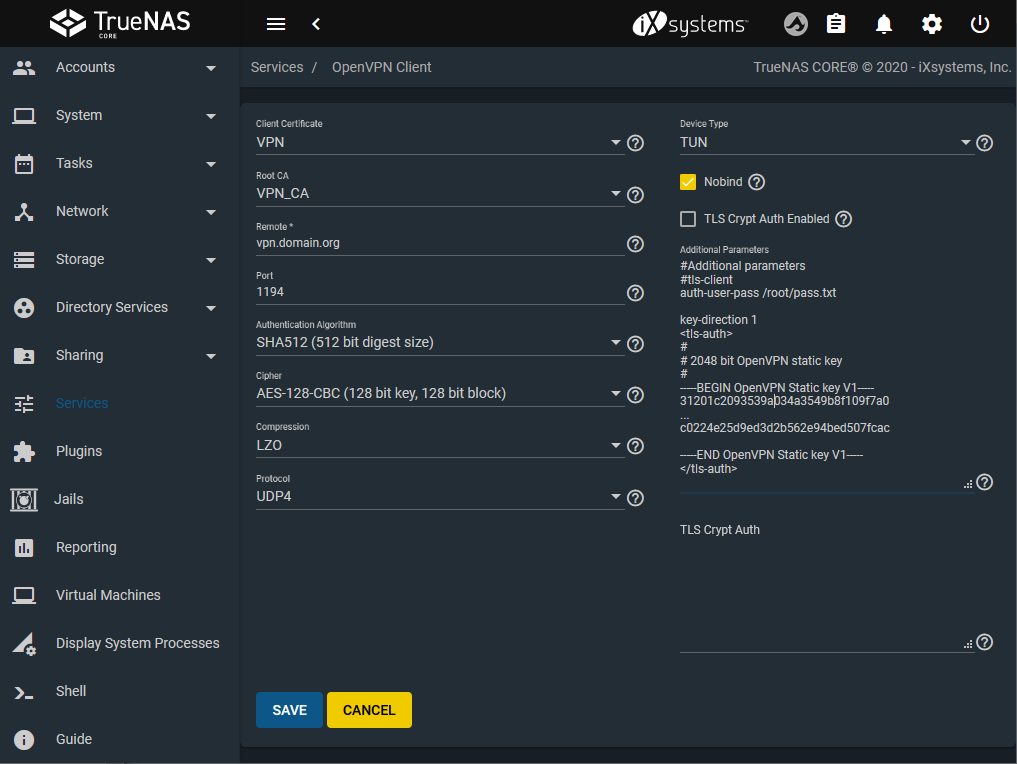The width and height of the screenshot is (1017, 764).
Task: Click the CANCEL button
Action: pos(369,710)
